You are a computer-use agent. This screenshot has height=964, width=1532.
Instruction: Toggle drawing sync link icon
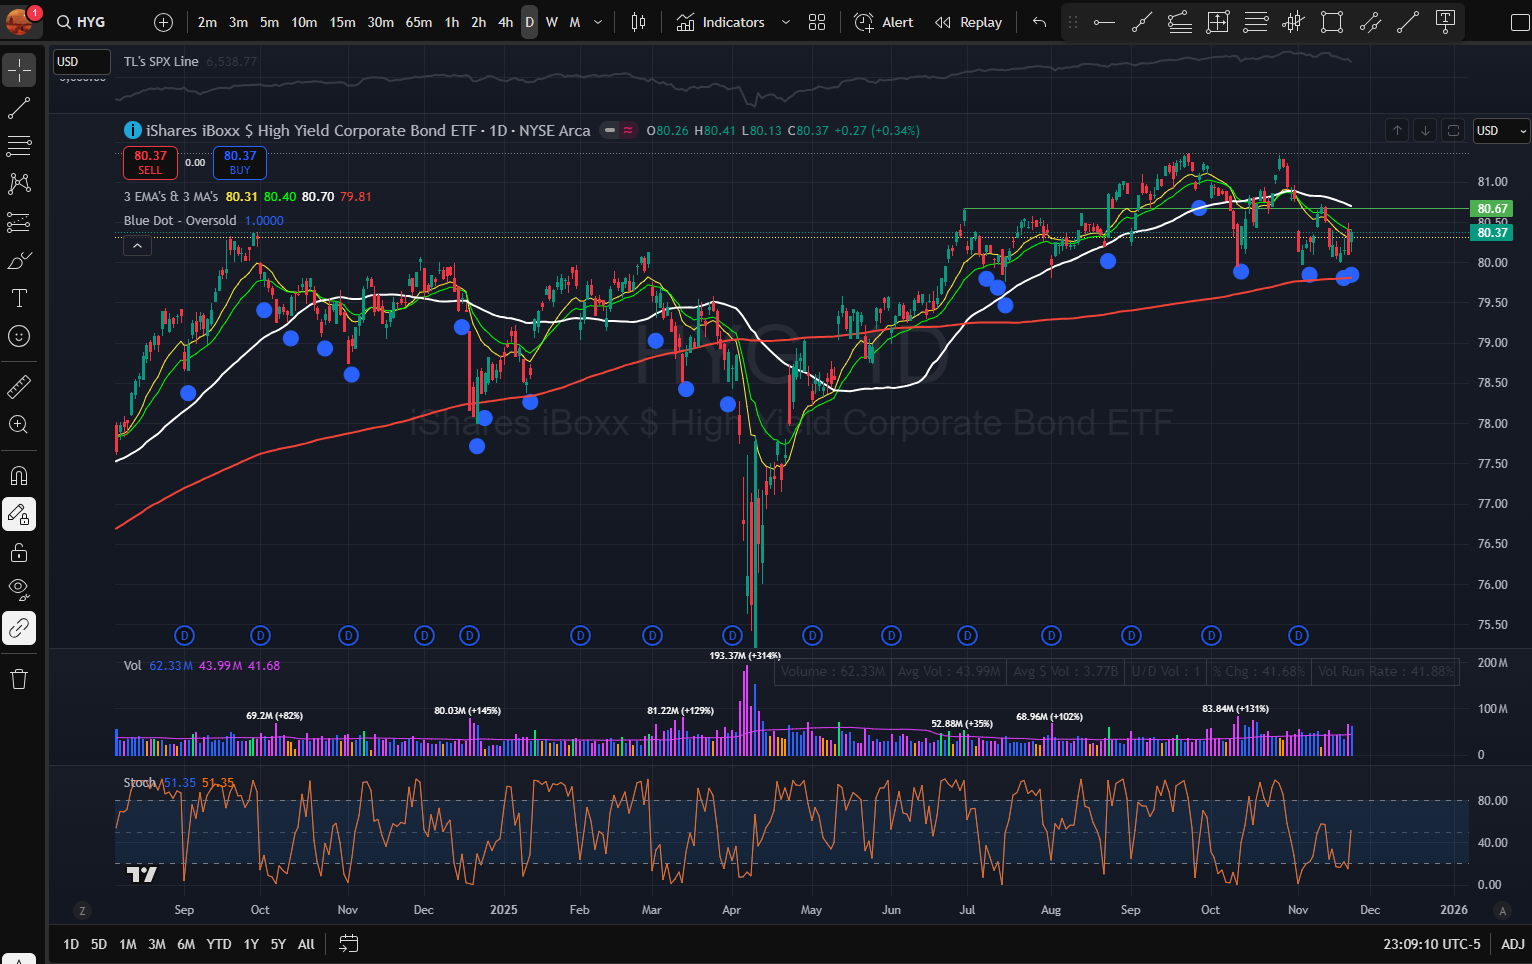click(x=19, y=628)
